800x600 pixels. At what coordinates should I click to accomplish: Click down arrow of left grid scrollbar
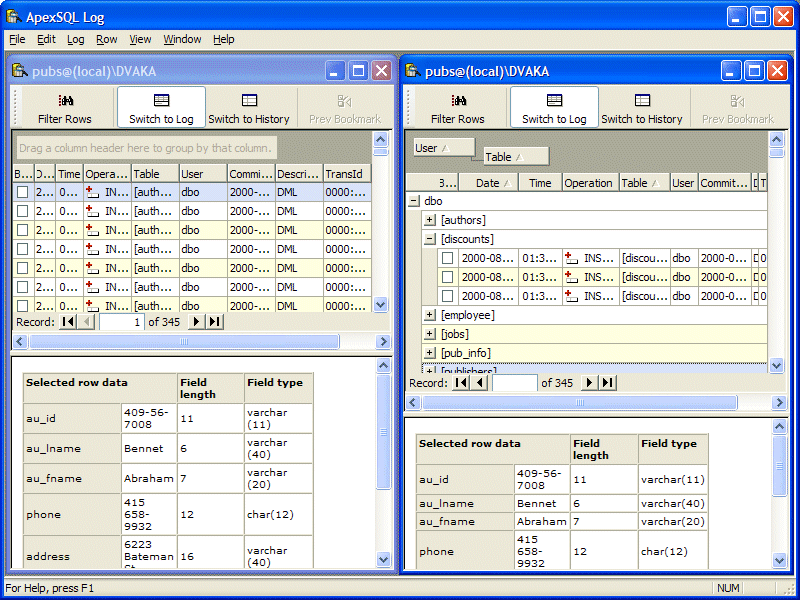tap(381, 305)
